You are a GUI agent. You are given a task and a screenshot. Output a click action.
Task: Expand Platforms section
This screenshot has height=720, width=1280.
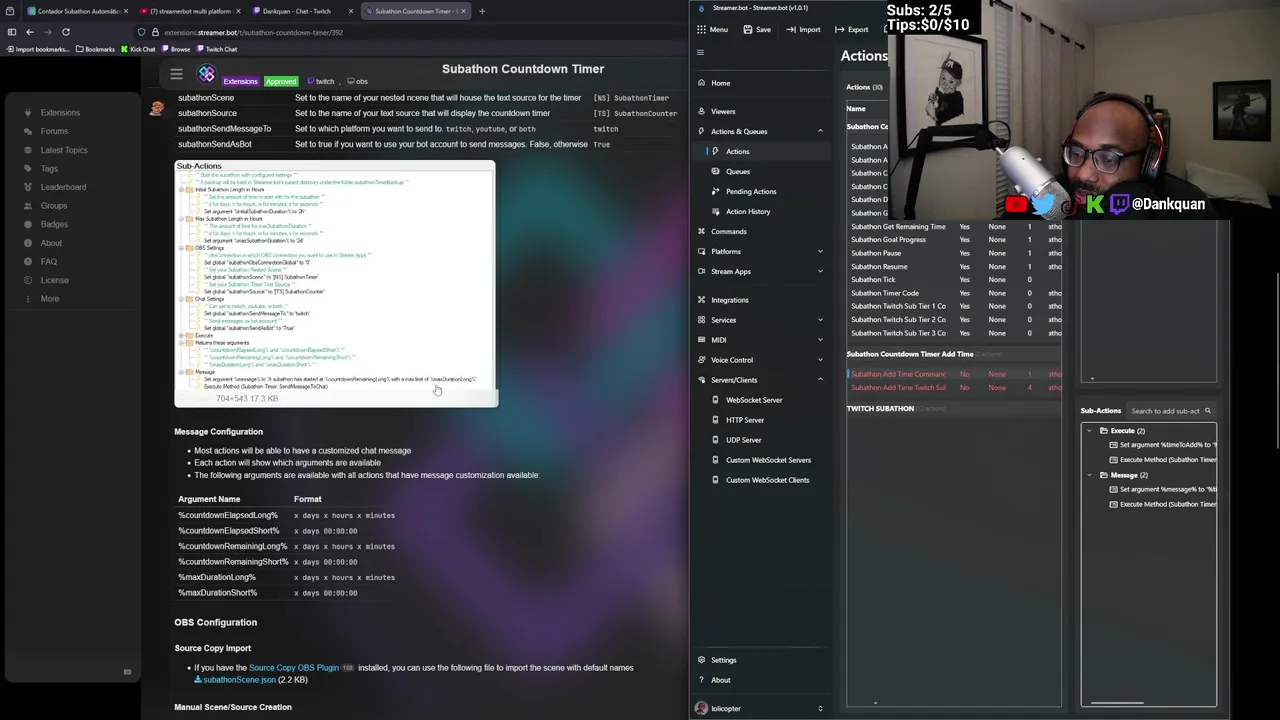click(820, 251)
